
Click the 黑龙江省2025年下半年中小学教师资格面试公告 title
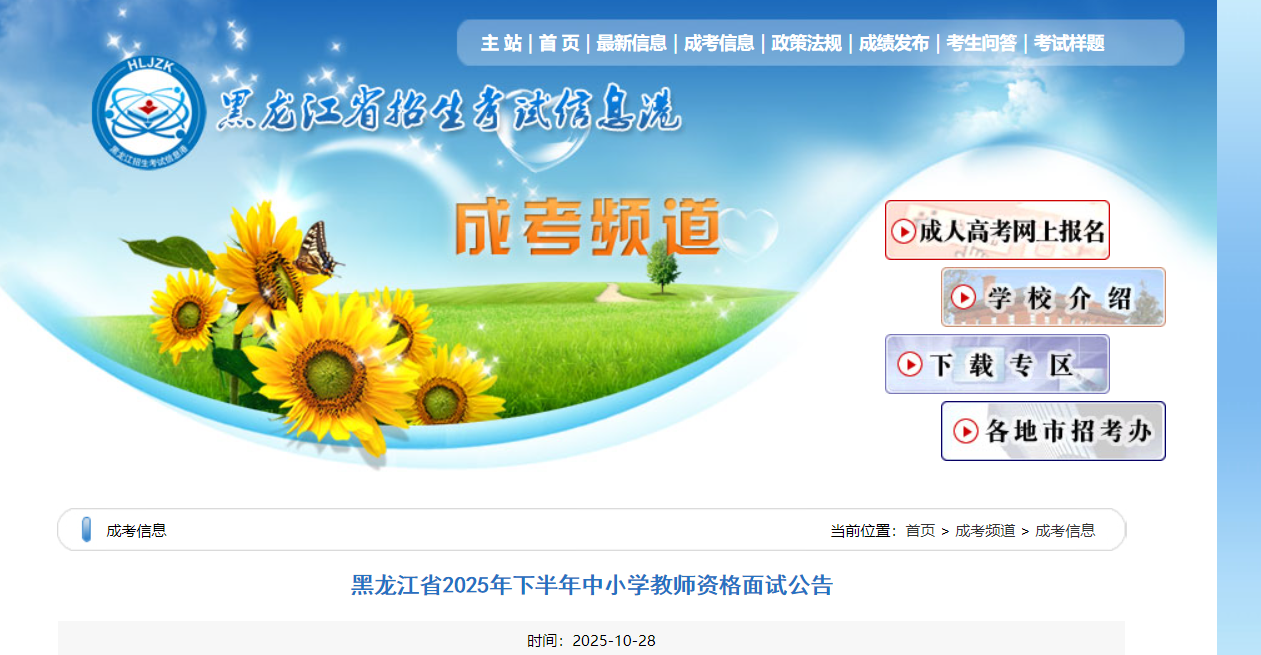(x=591, y=586)
